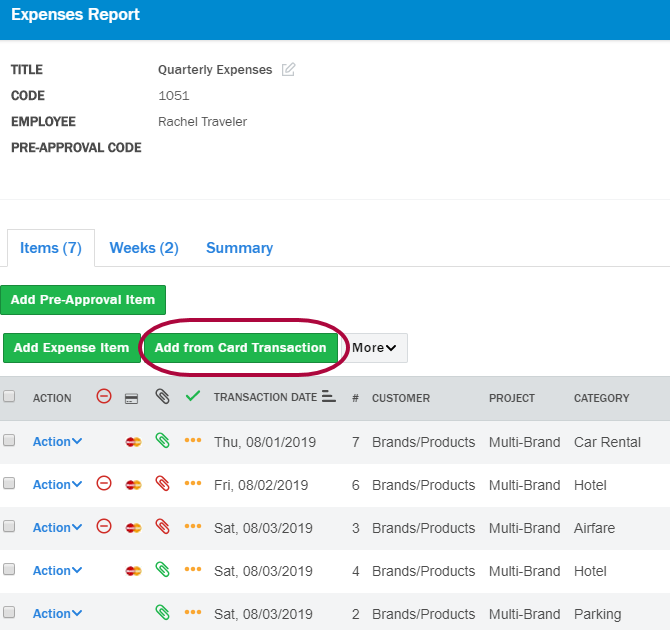670x630 pixels.
Task: Click the Car Rental category cell
Action: (607, 442)
